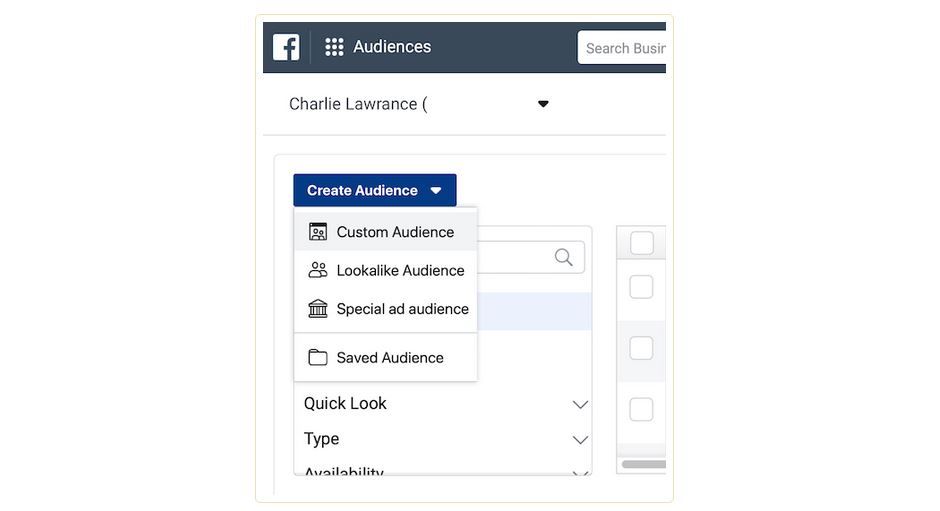Check the second row checkbox in table
The width and height of the screenshot is (940, 511).
coord(641,348)
